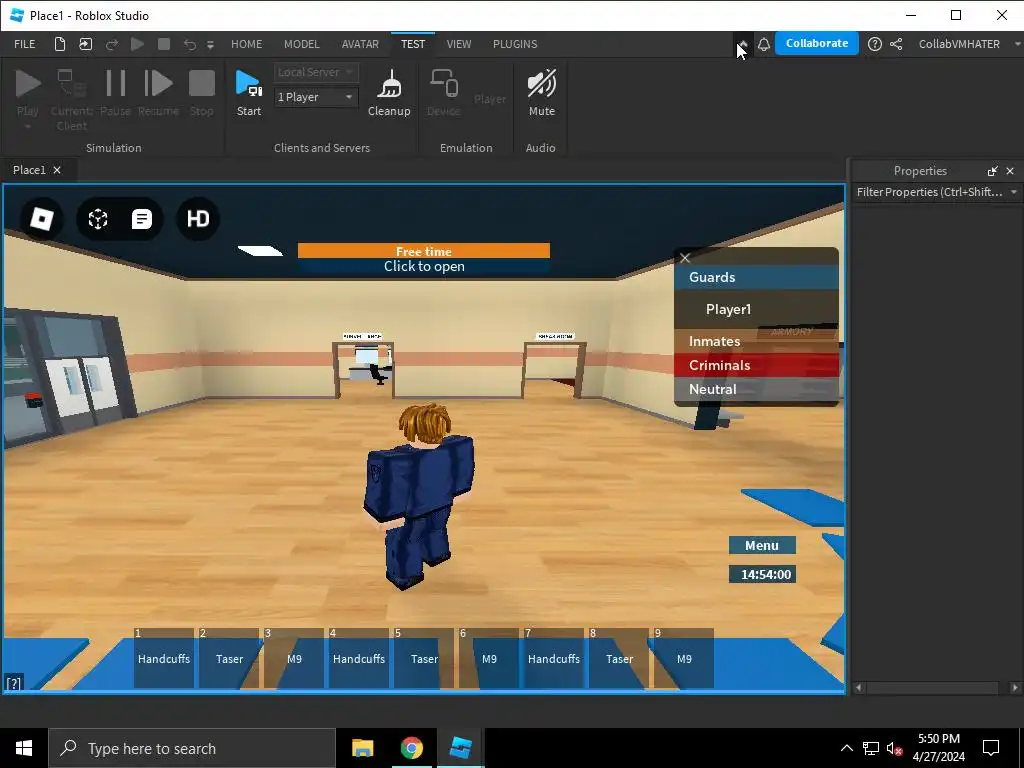Open Google Chrome from the taskbar
Viewport: 1024px width, 768px height.
411,748
